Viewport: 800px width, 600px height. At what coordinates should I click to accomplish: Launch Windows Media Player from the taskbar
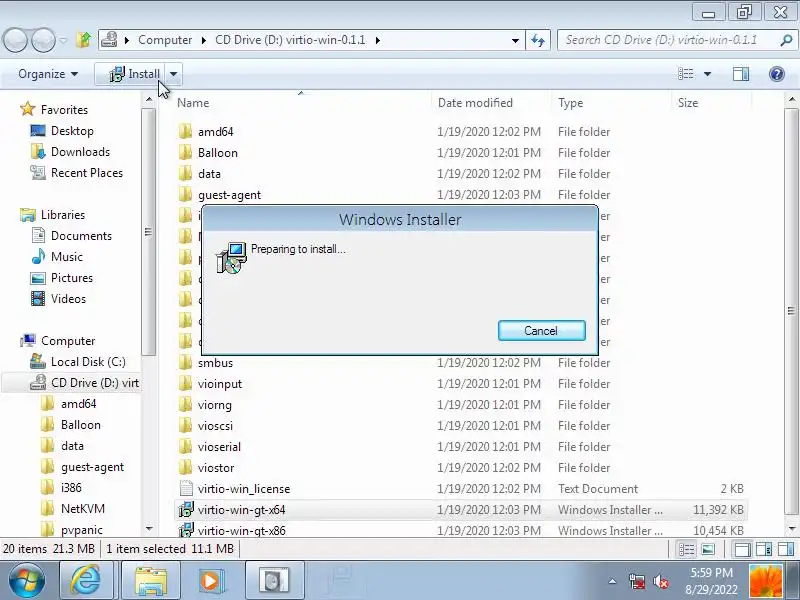click(x=211, y=581)
